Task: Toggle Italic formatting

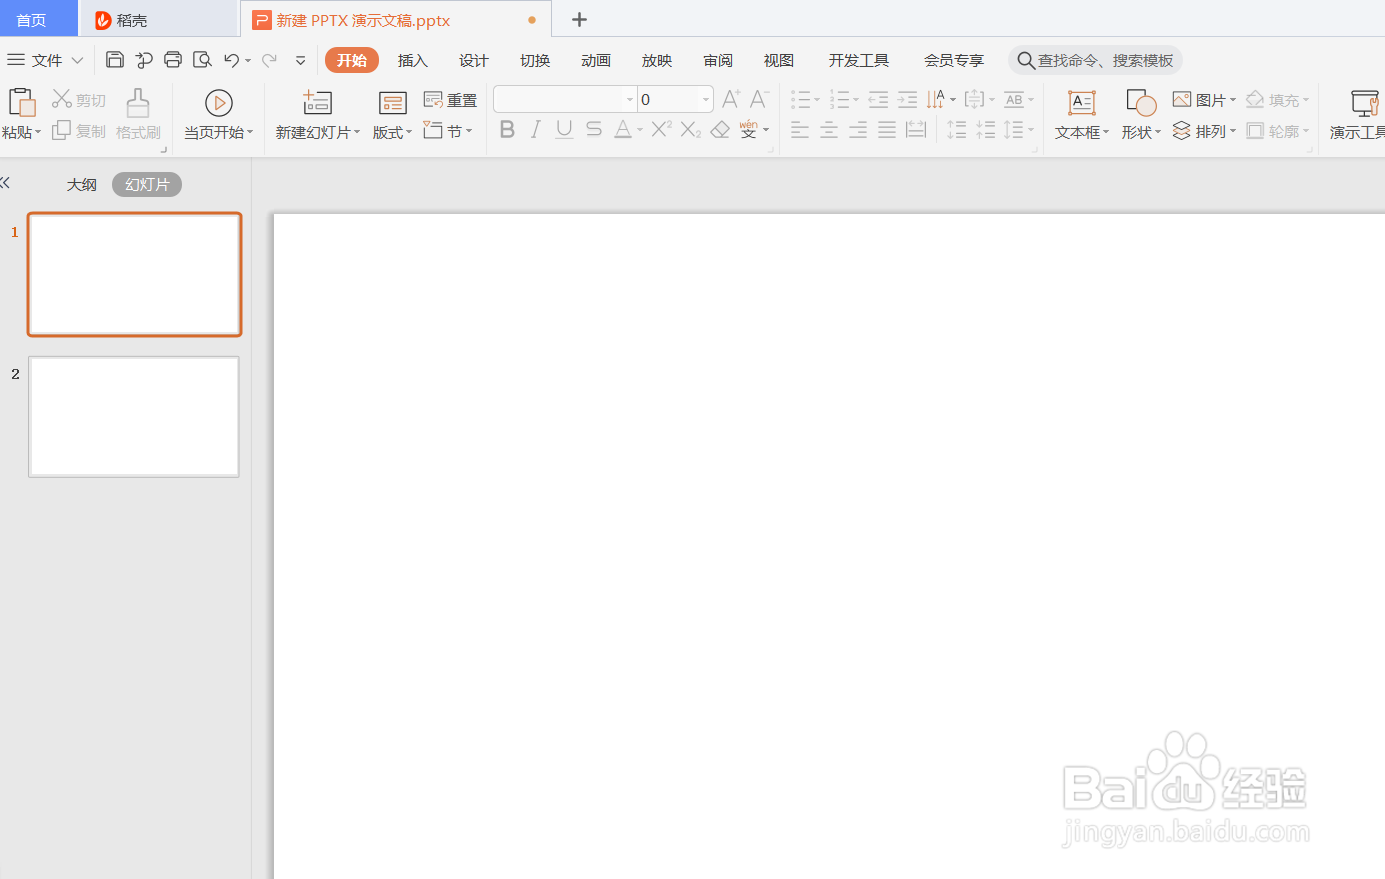Action: pos(536,130)
